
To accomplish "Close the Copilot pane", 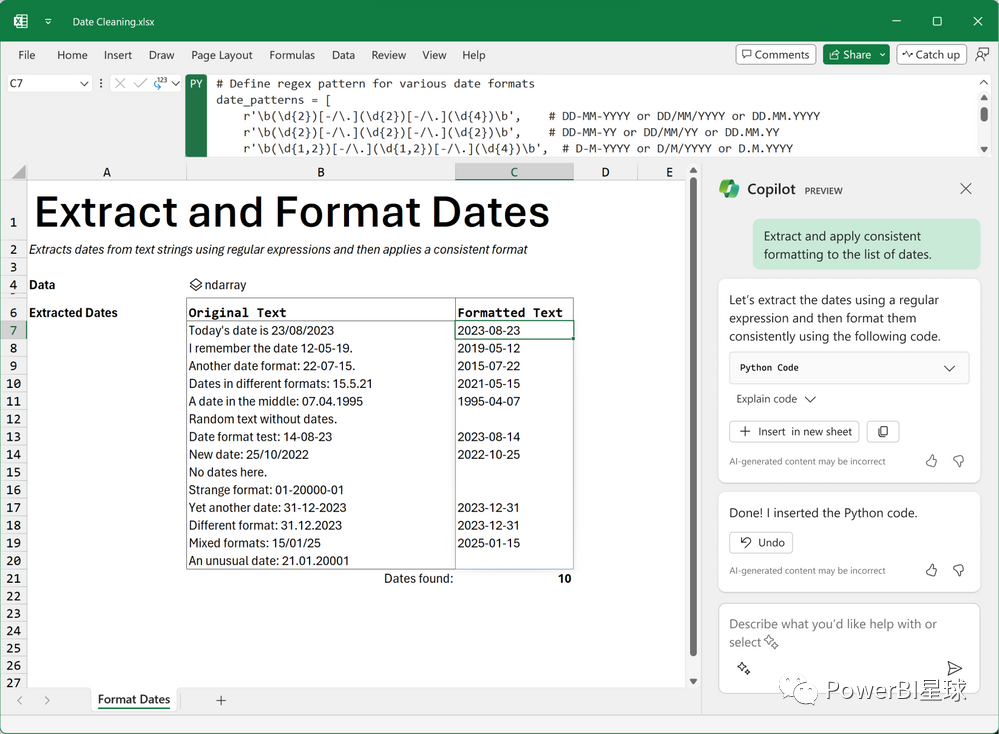I will 966,189.
